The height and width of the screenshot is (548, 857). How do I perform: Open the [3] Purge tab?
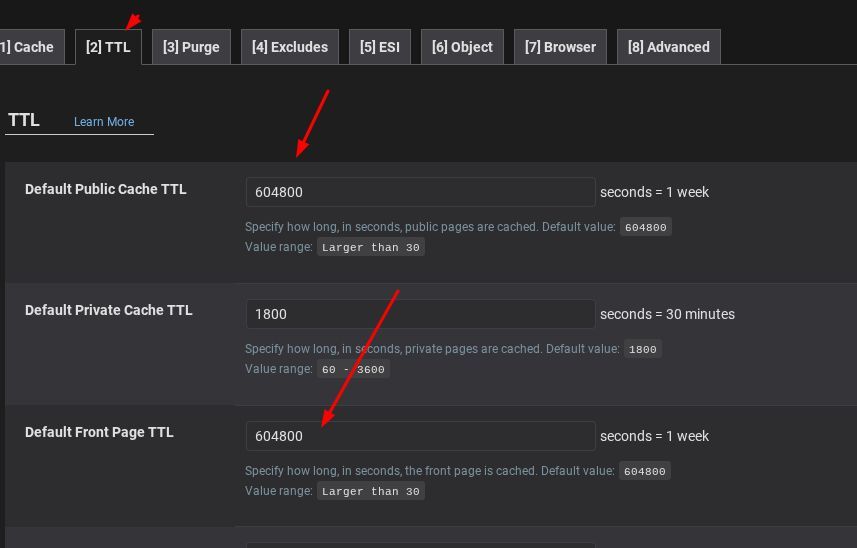tap(191, 47)
